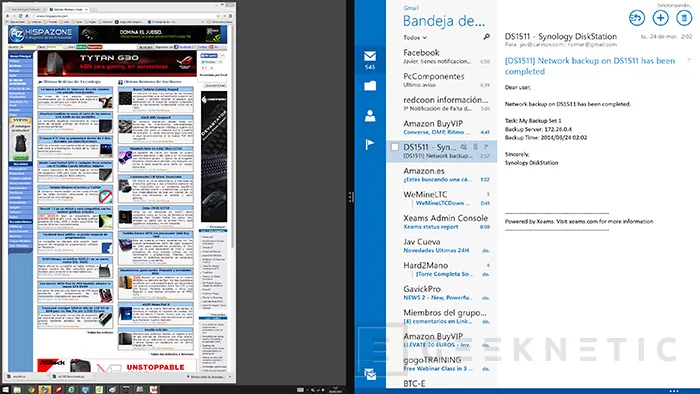Open the 'Otros marcadores' bookmarks folder
700x394 pixels.
click(x=221, y=22)
